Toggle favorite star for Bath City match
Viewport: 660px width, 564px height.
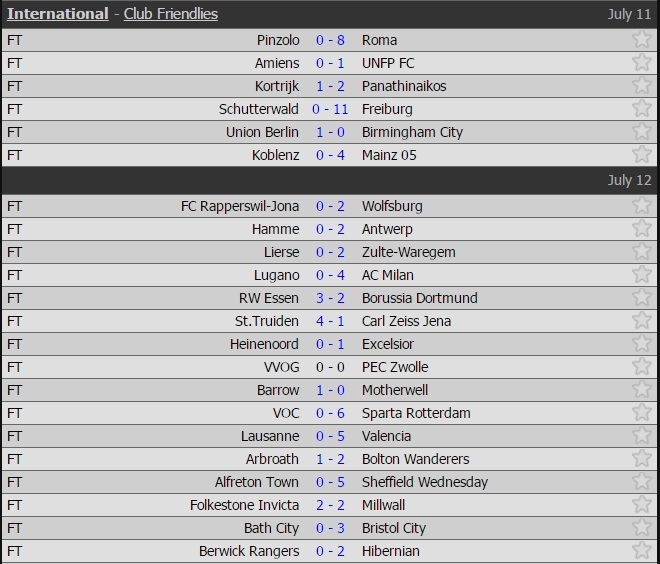click(x=641, y=528)
